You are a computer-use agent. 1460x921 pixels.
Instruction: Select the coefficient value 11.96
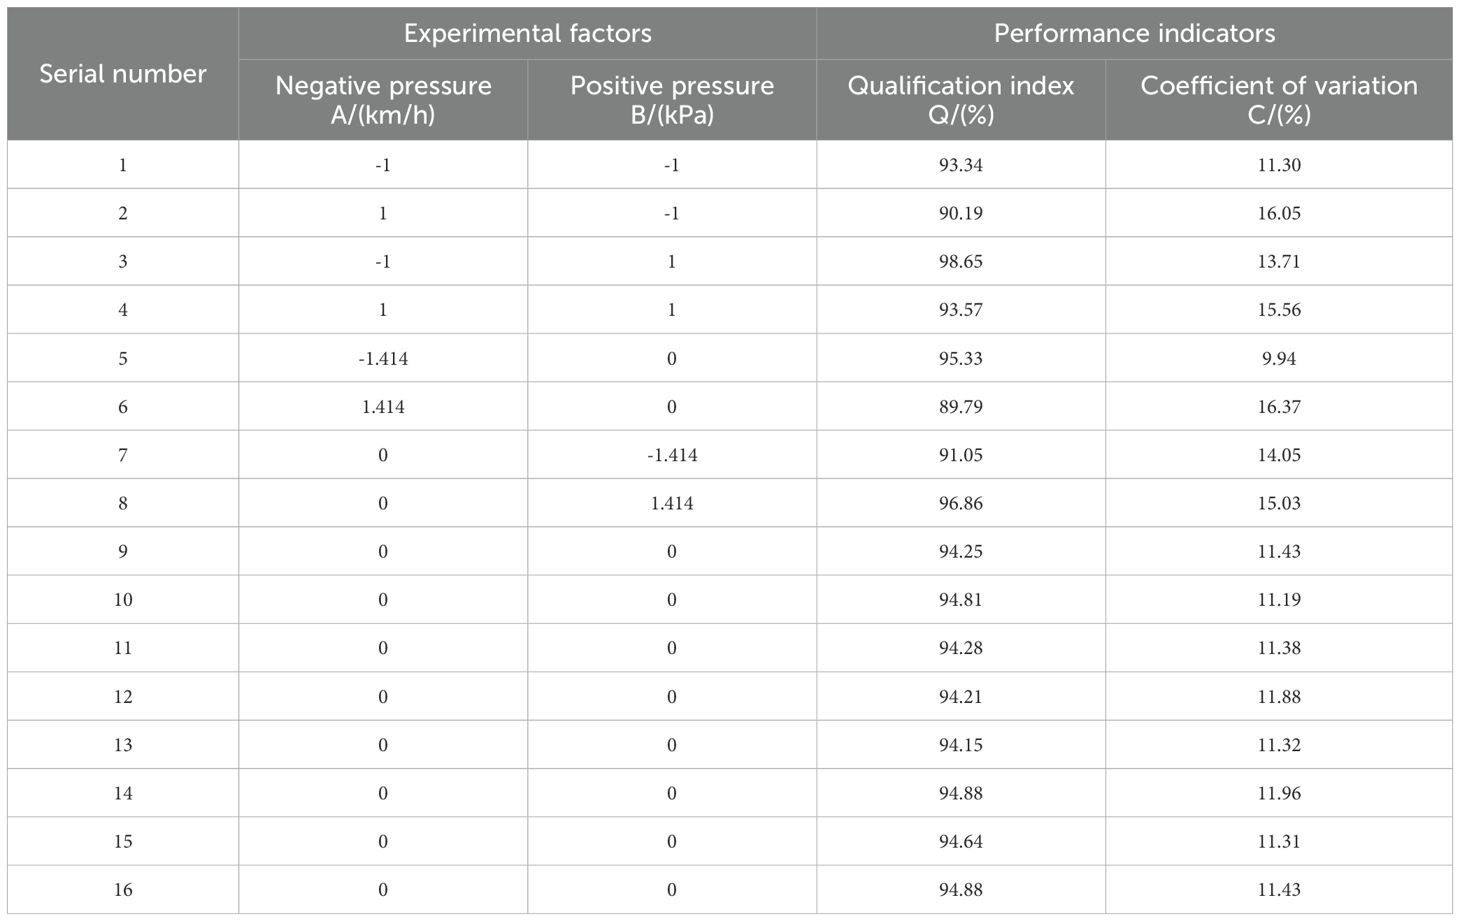[1278, 793]
